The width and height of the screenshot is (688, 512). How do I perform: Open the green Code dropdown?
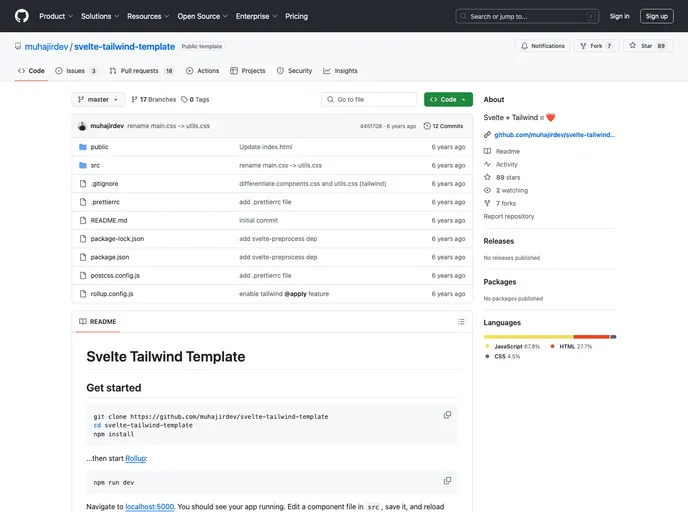(448, 100)
